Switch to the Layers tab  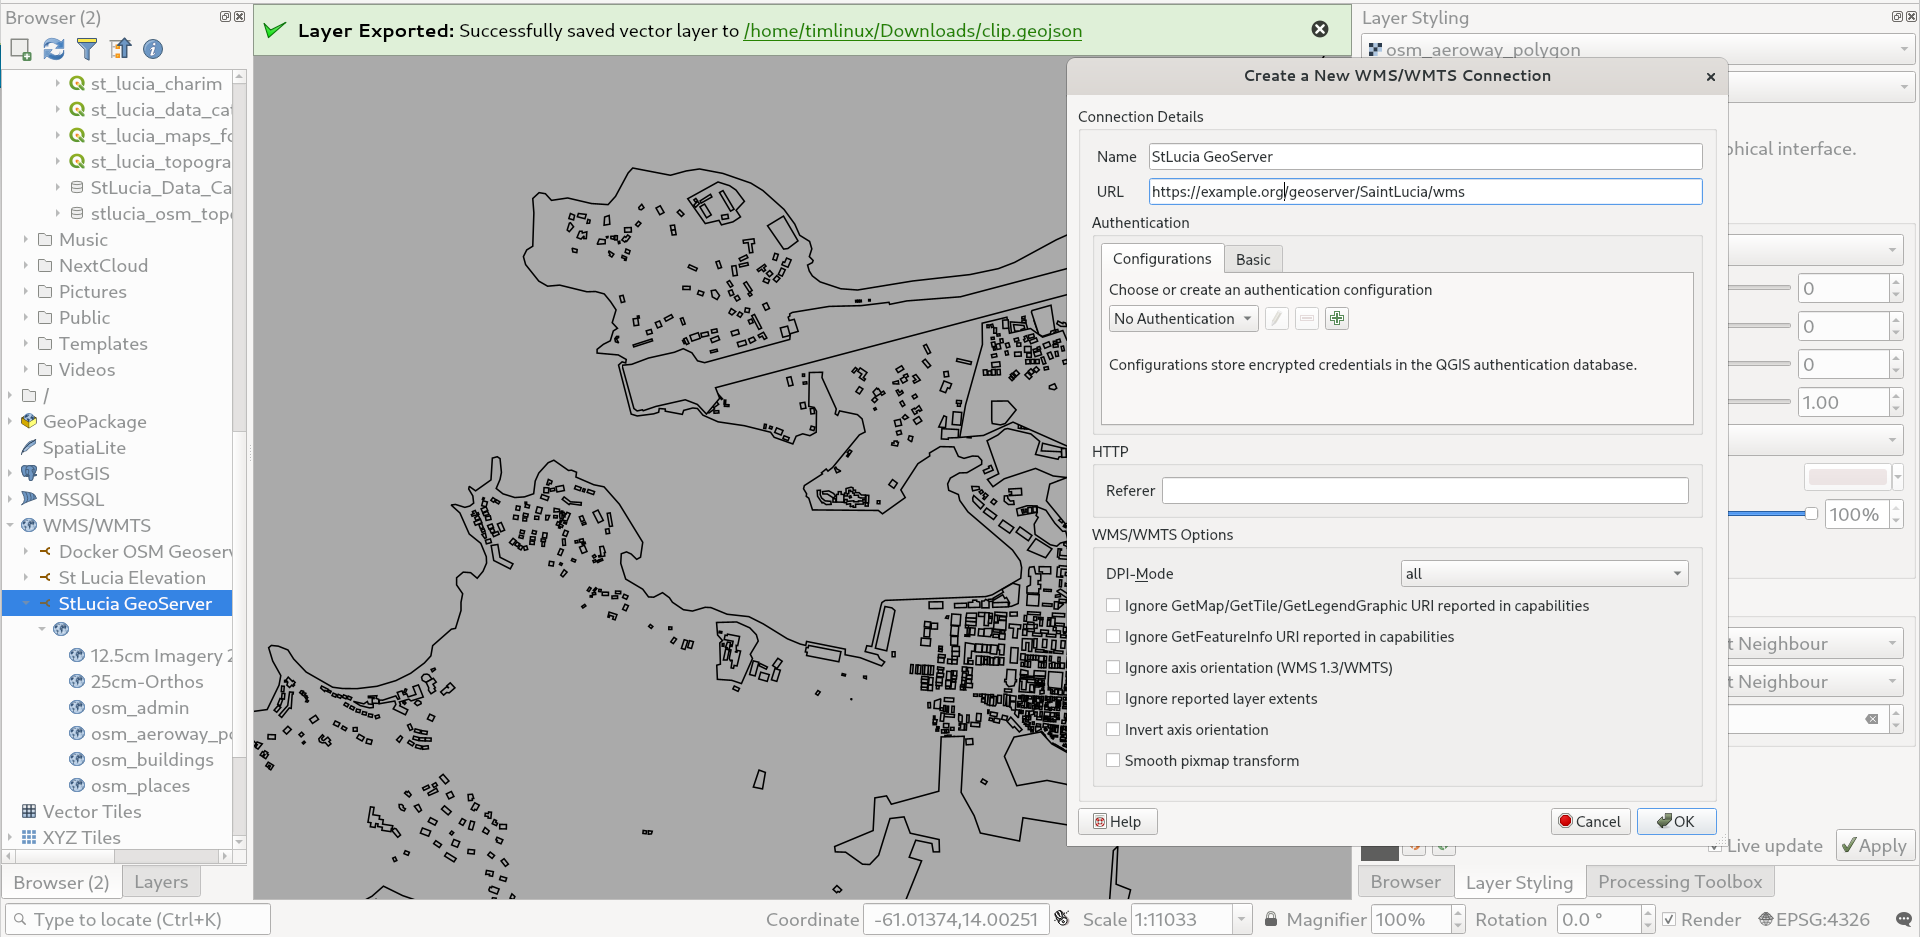[161, 881]
